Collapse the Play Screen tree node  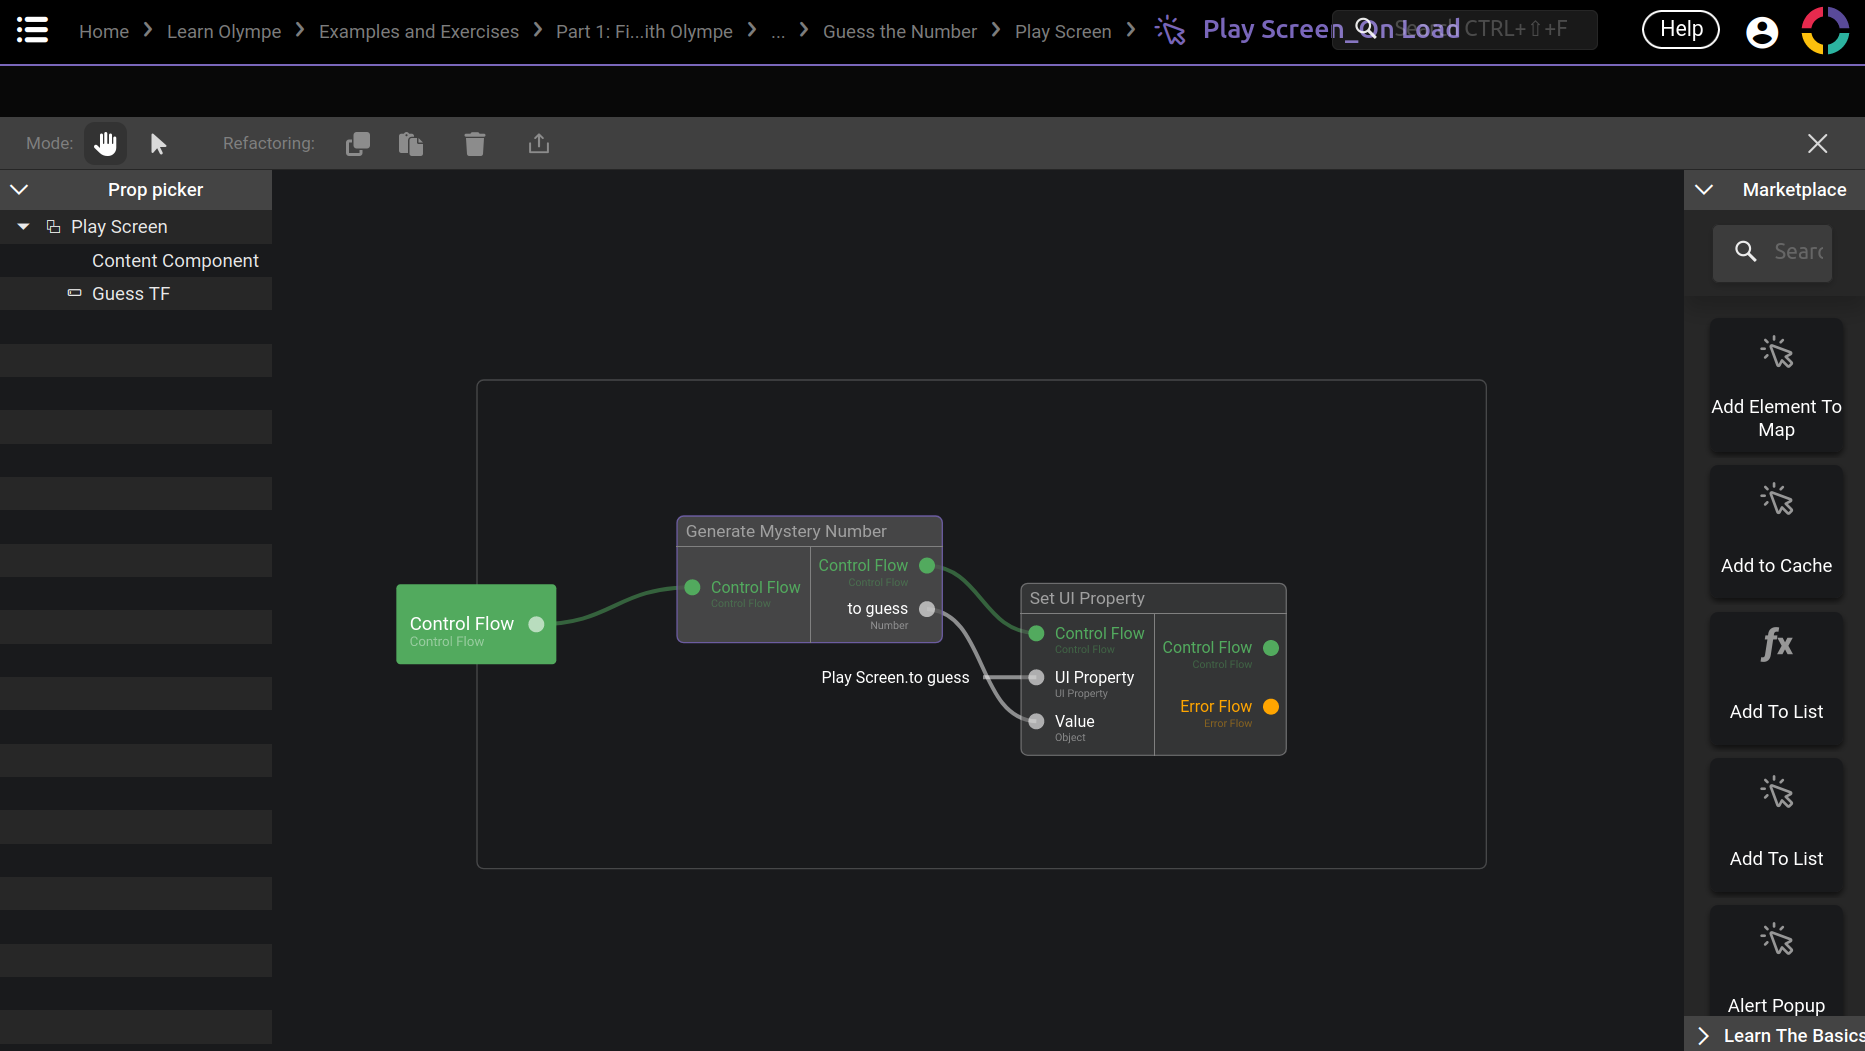point(24,227)
